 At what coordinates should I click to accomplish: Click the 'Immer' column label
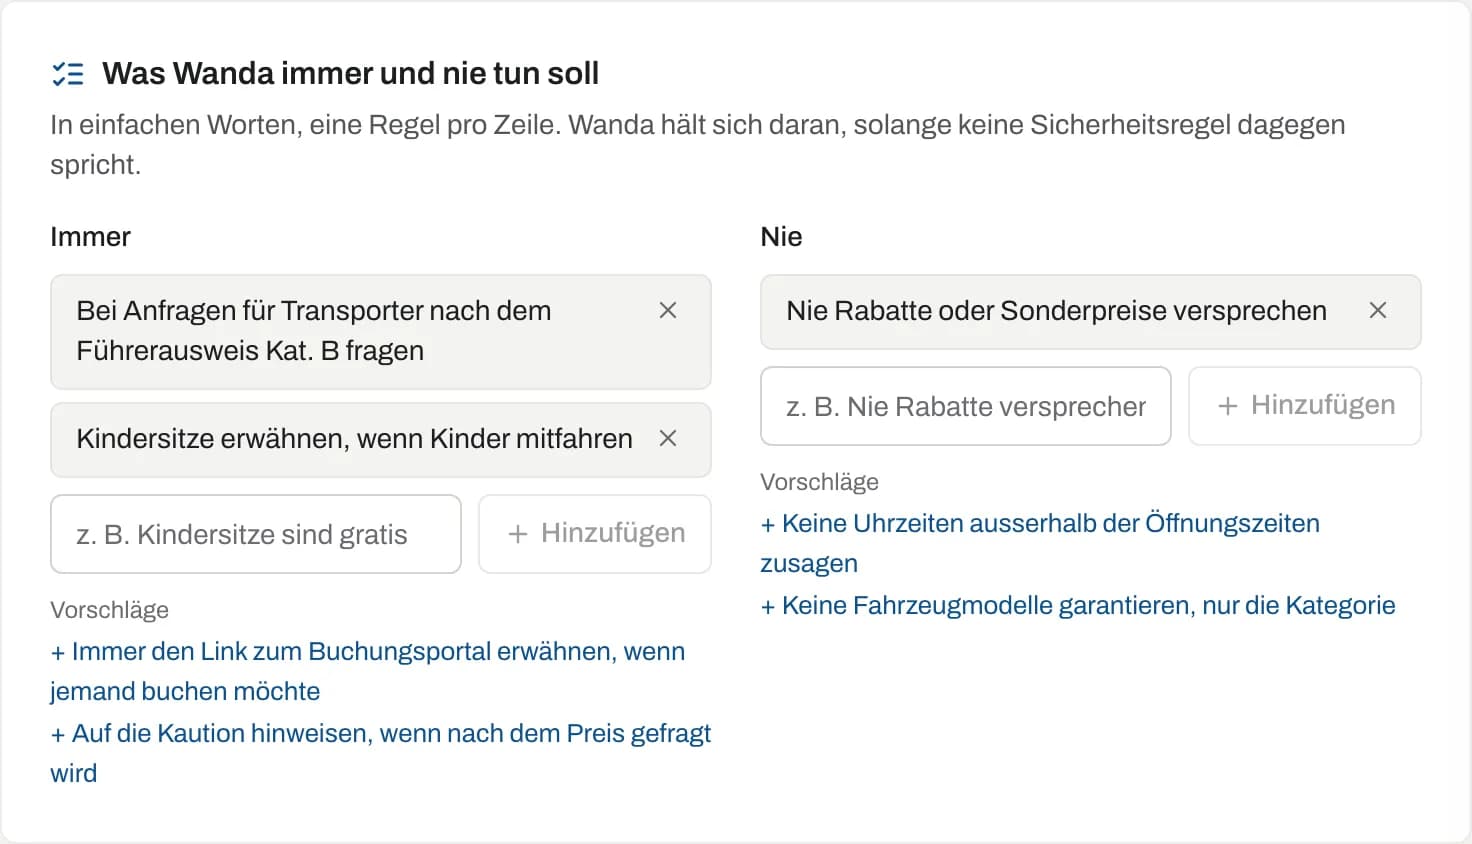[91, 237]
